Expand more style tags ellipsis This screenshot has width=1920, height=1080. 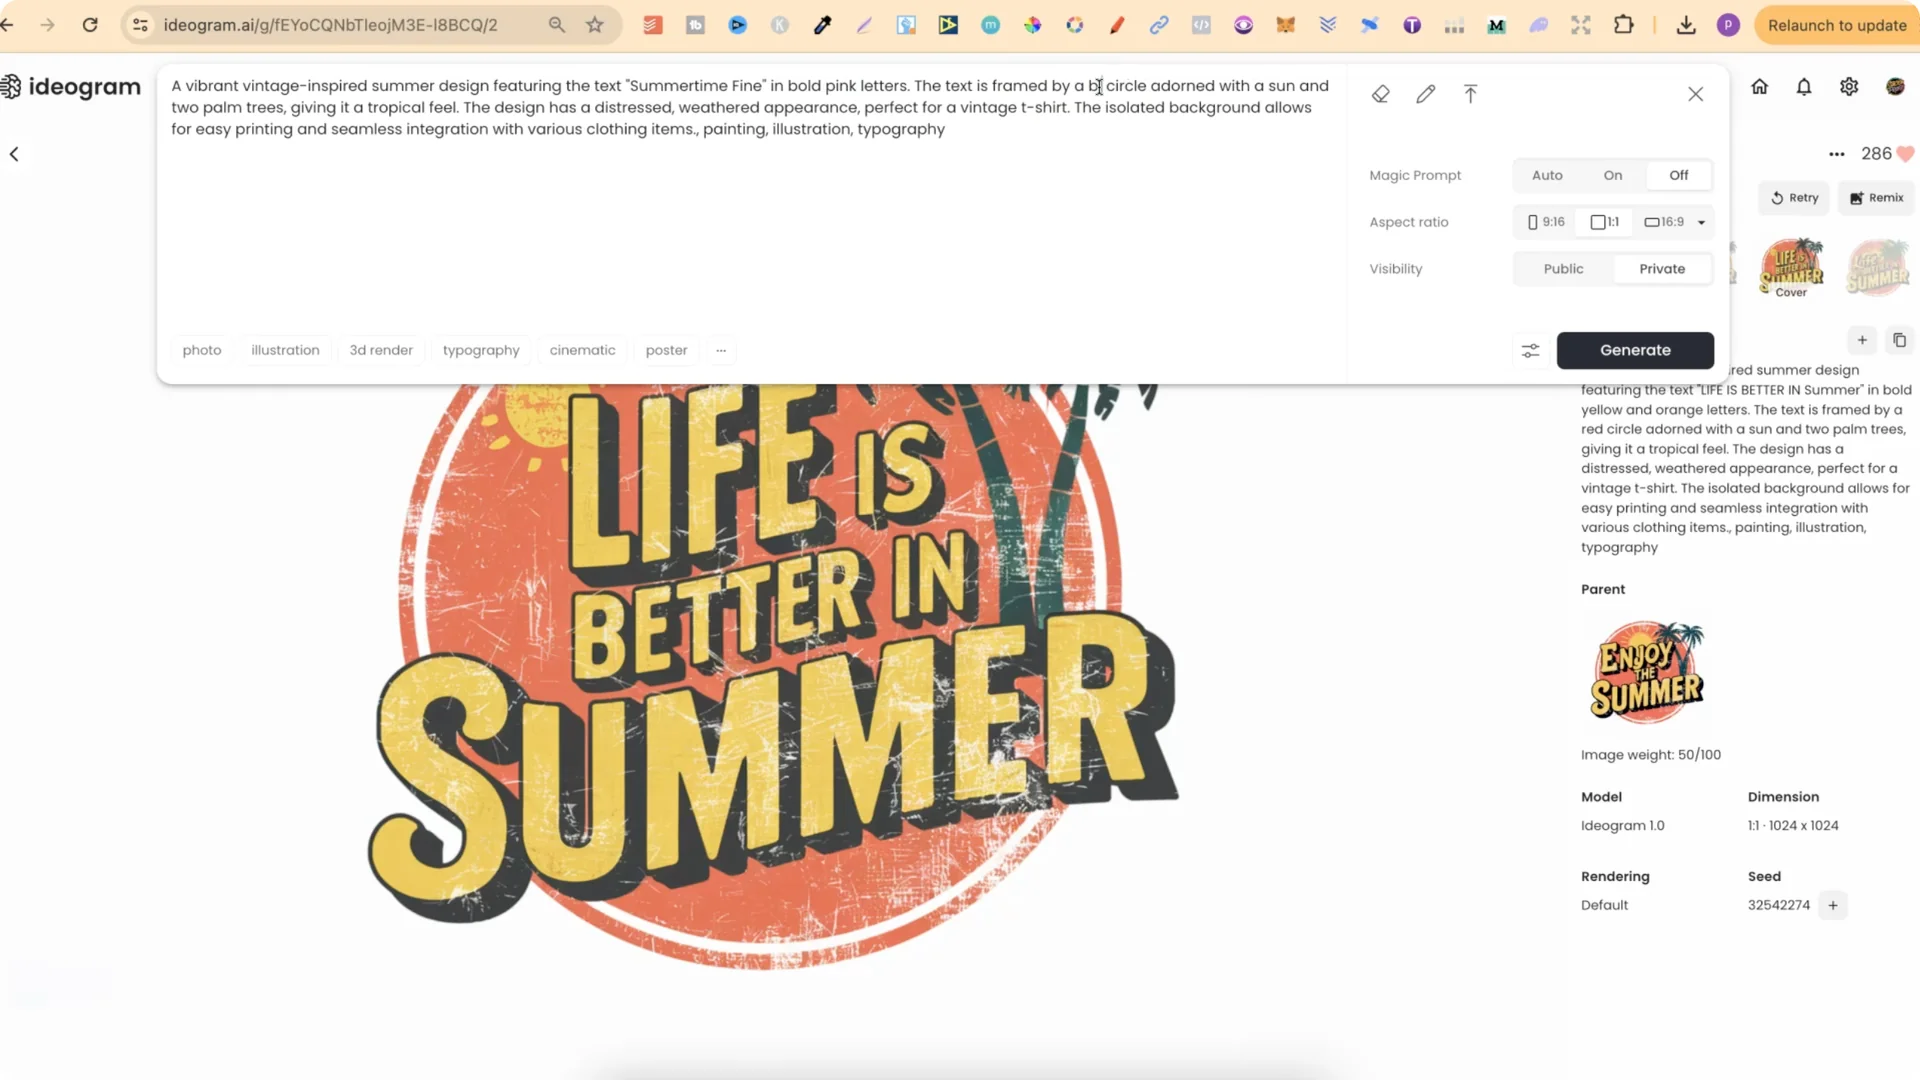(721, 351)
